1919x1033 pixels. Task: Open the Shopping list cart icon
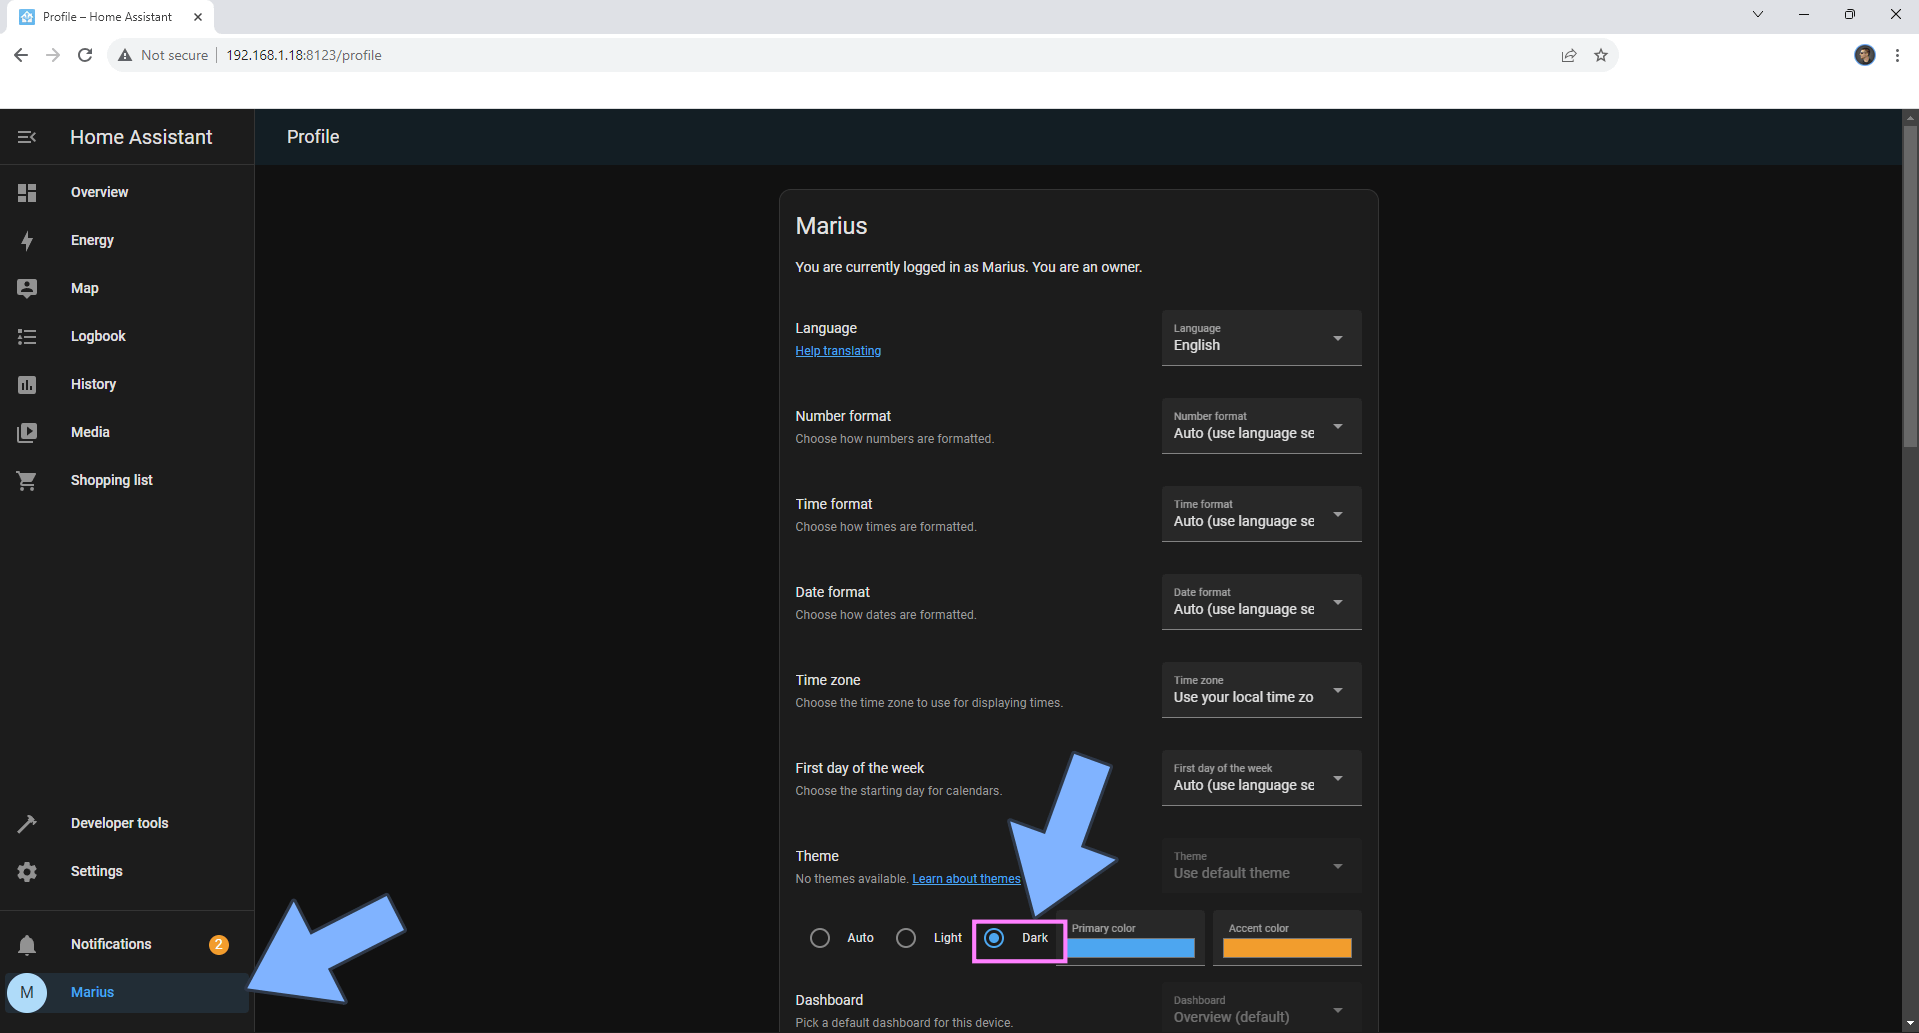(27, 480)
